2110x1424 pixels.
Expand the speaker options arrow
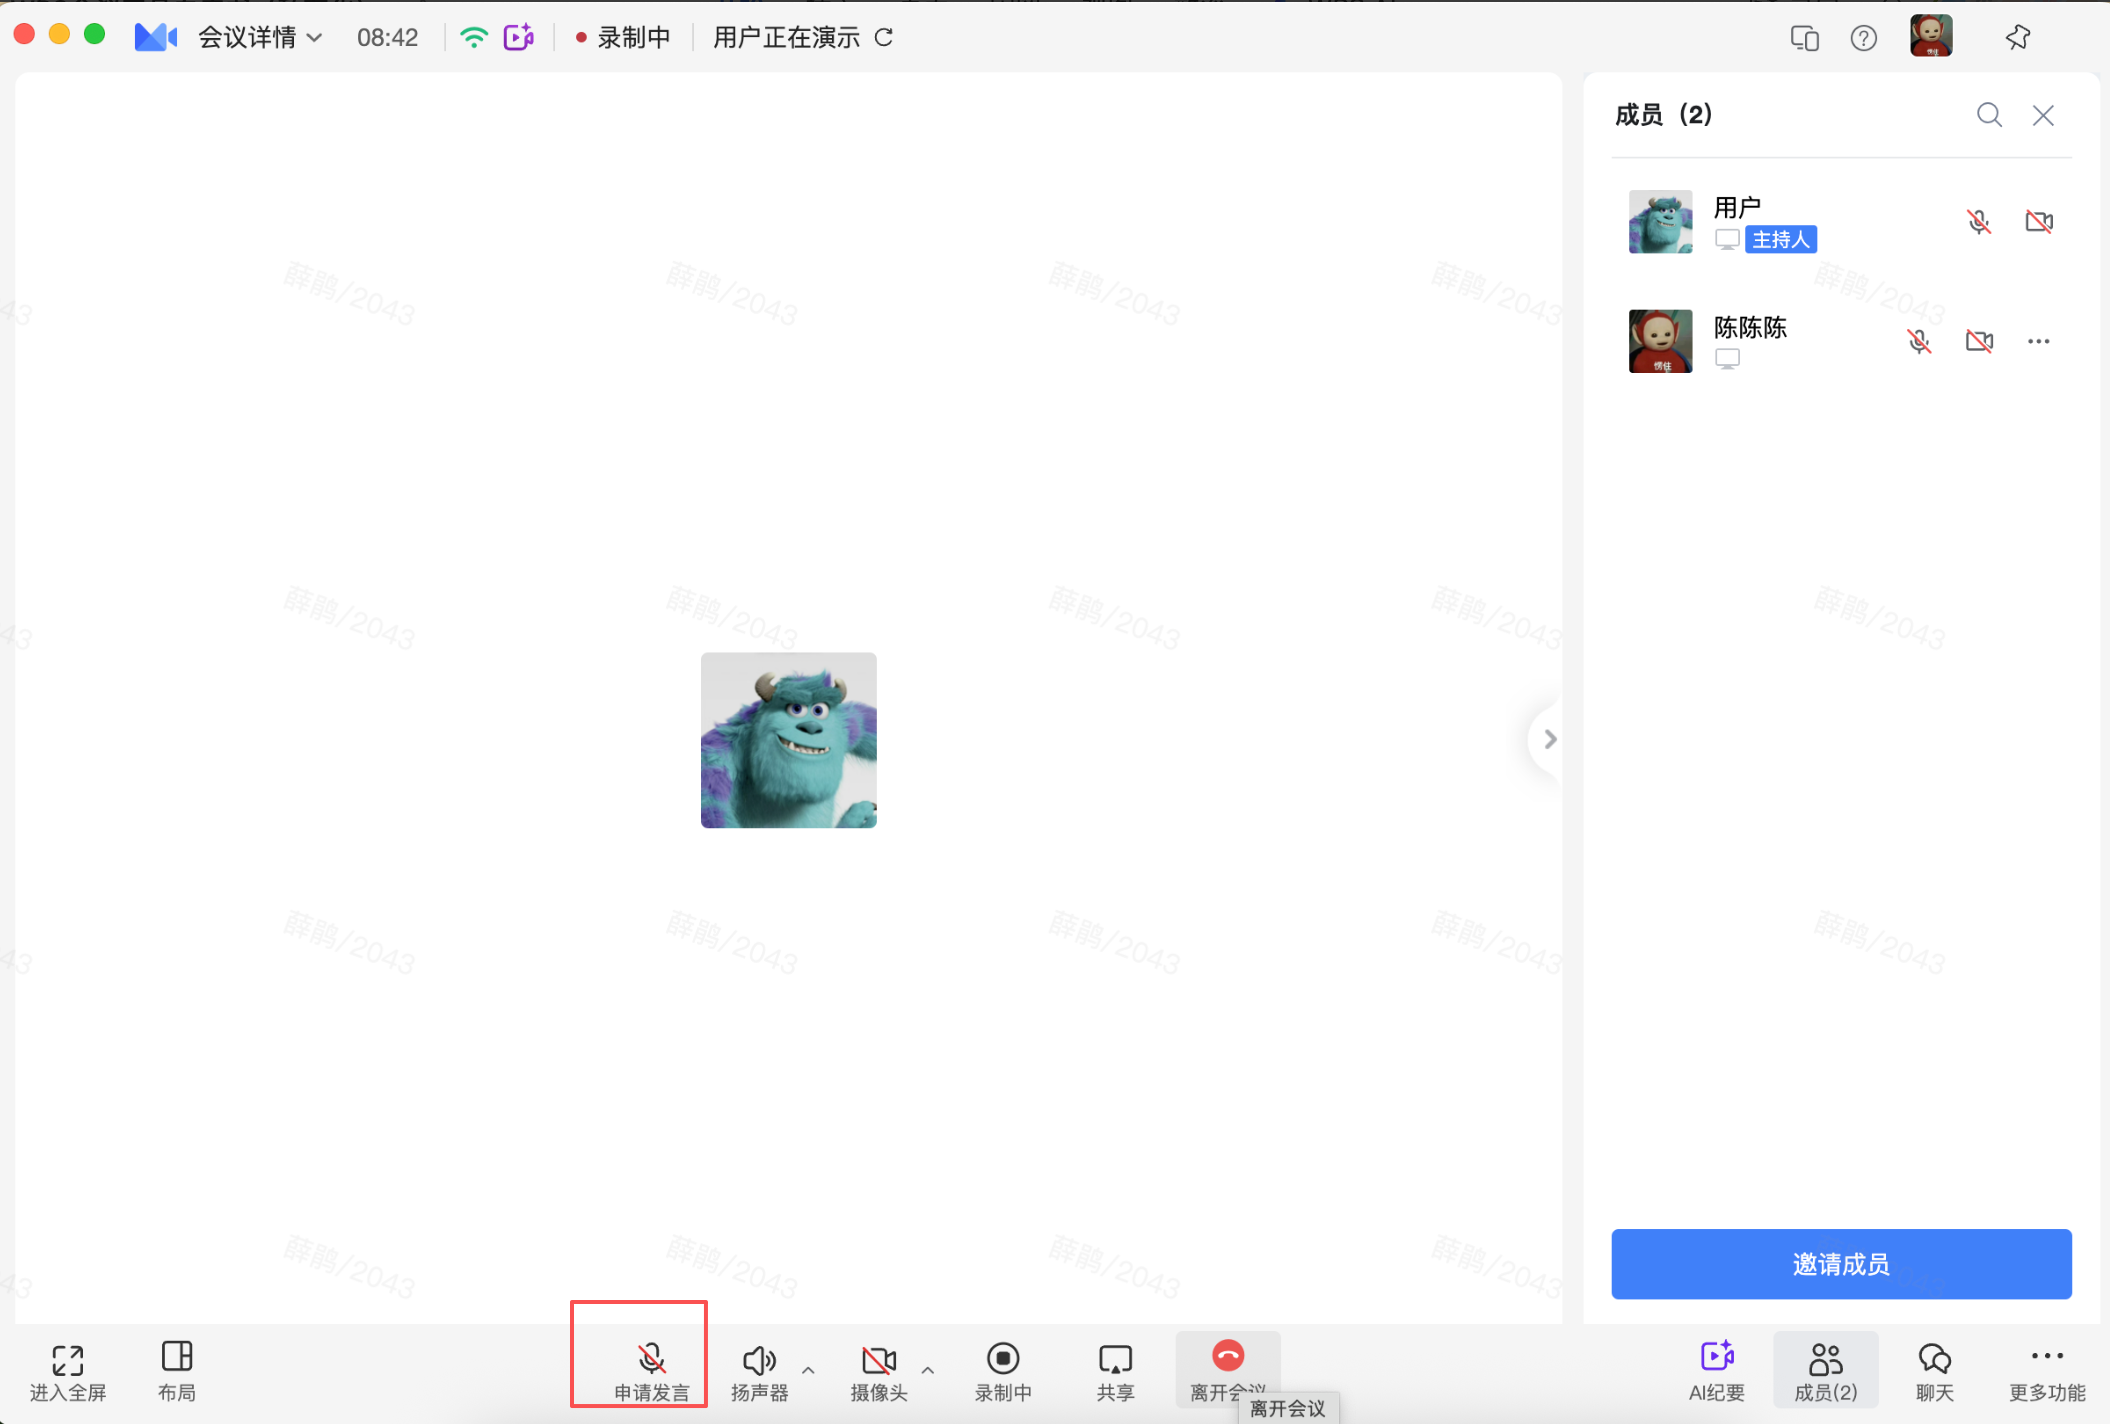(808, 1369)
